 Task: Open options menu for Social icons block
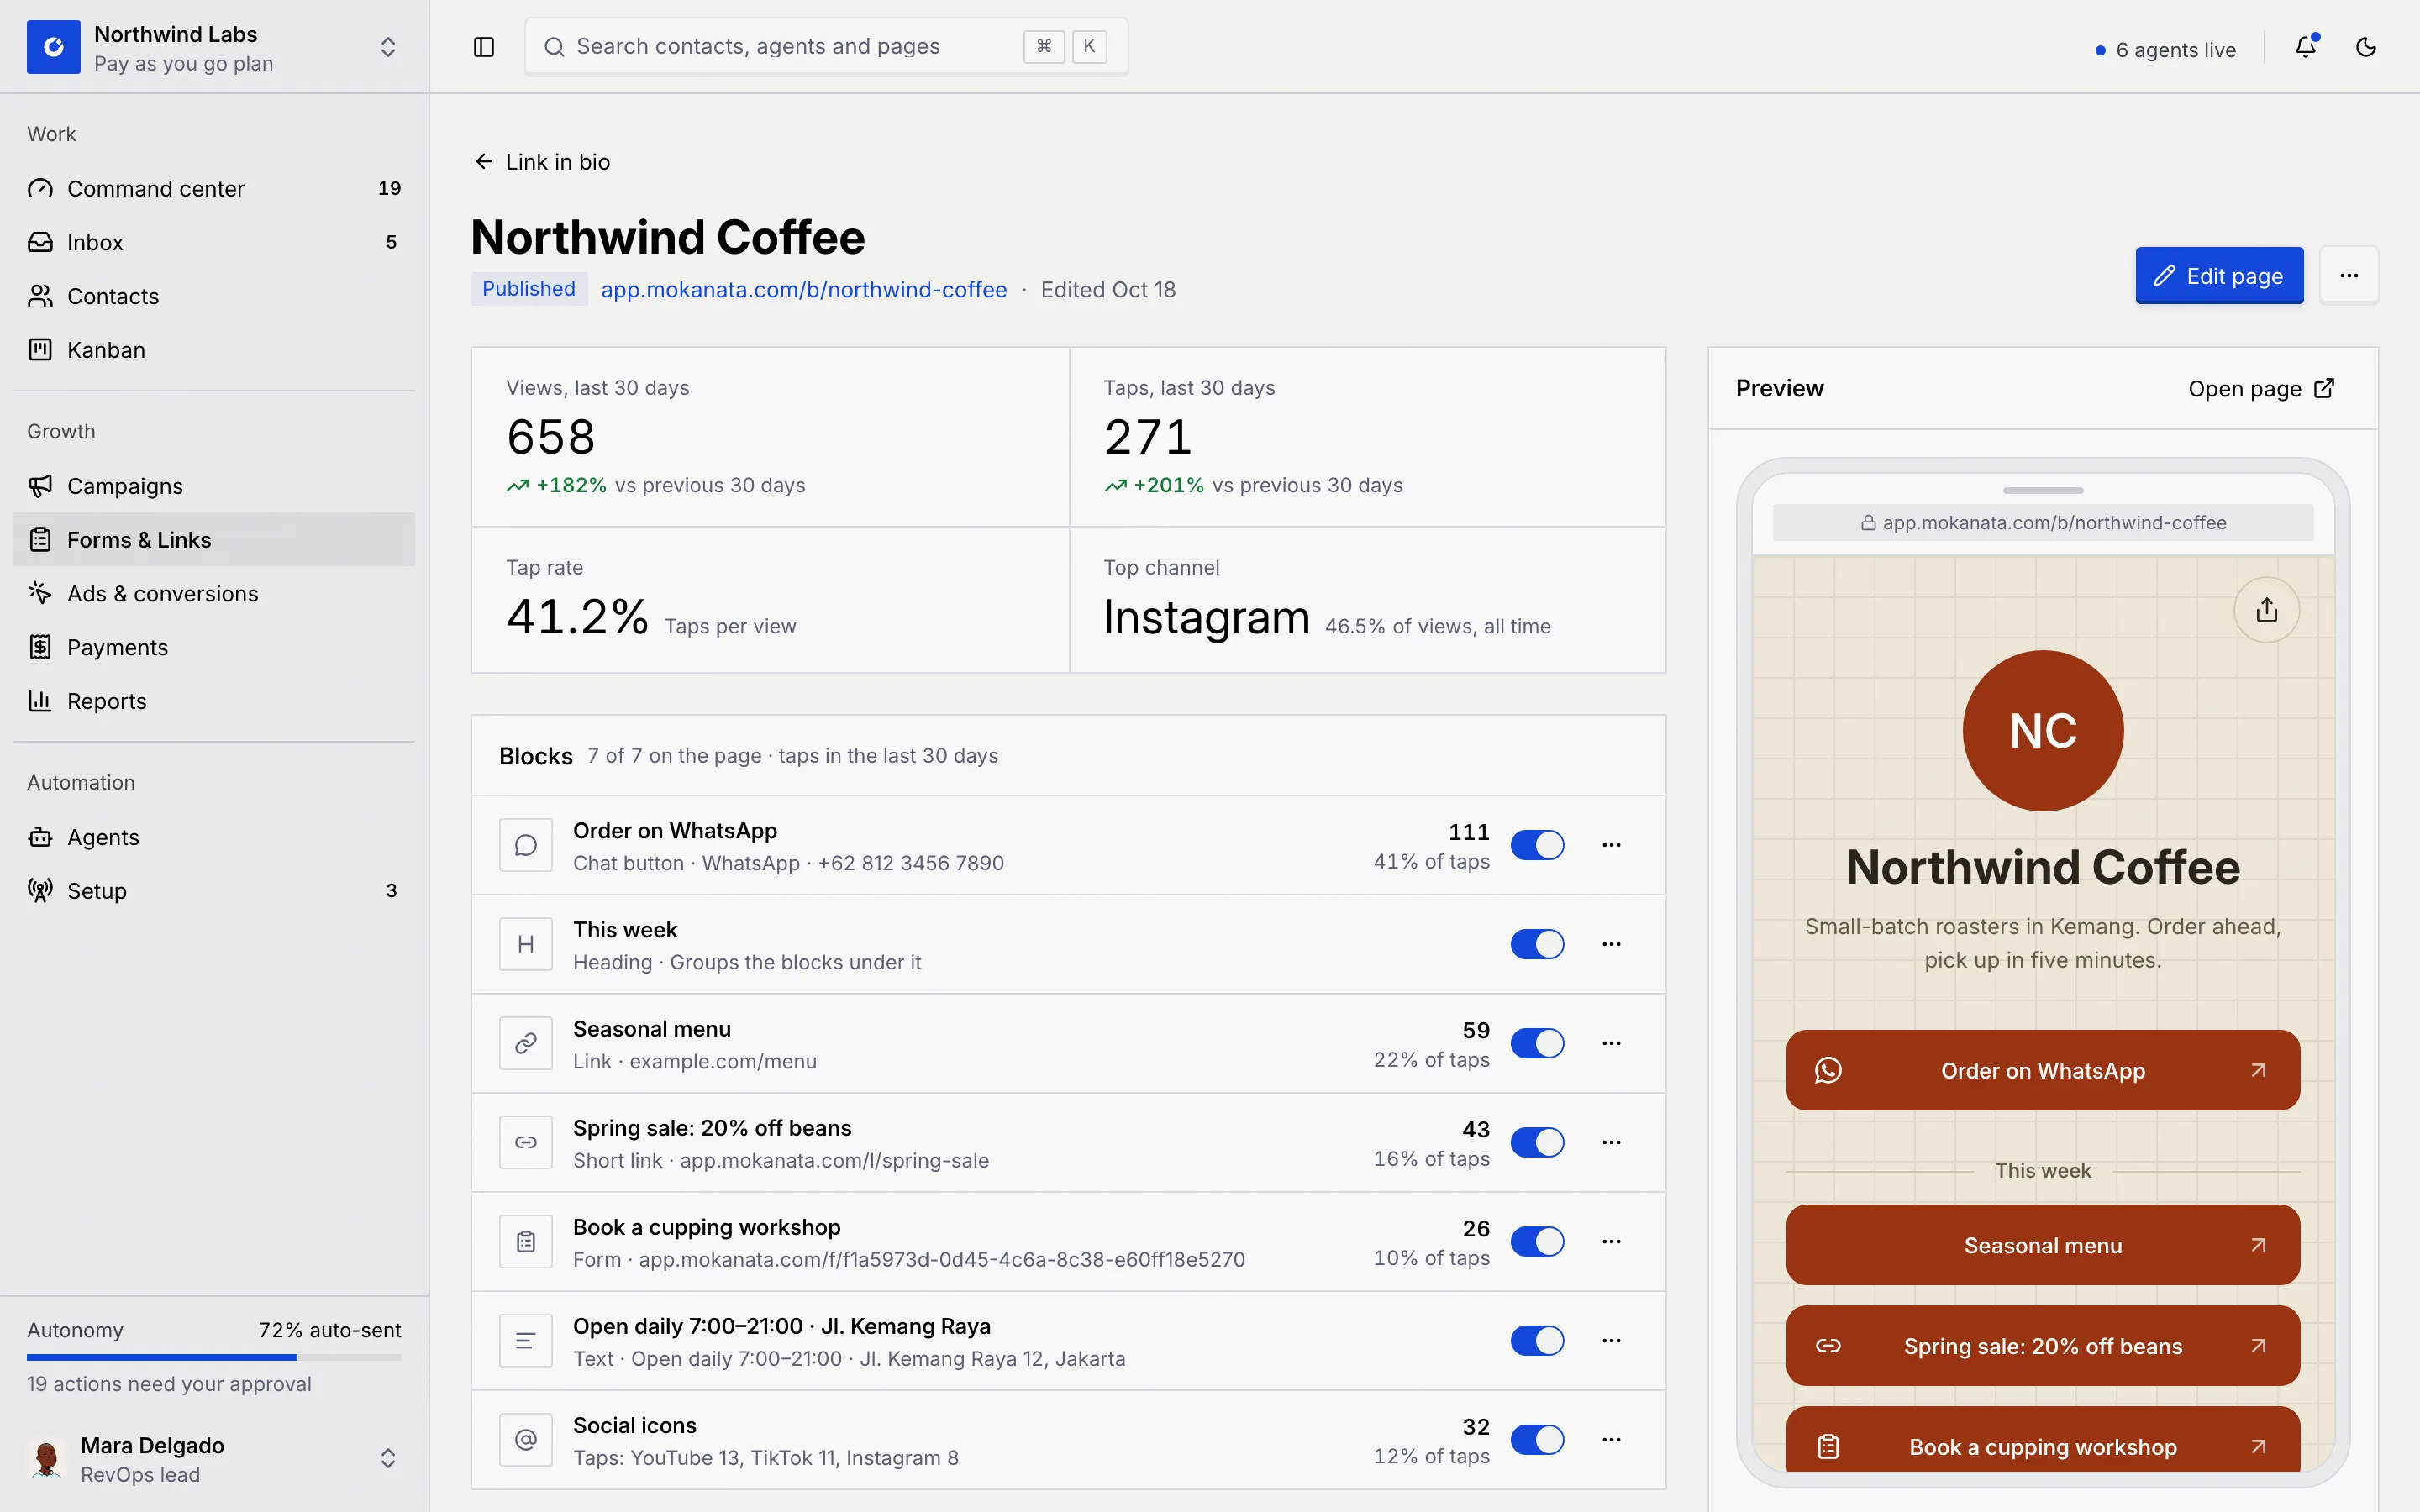(1611, 1440)
